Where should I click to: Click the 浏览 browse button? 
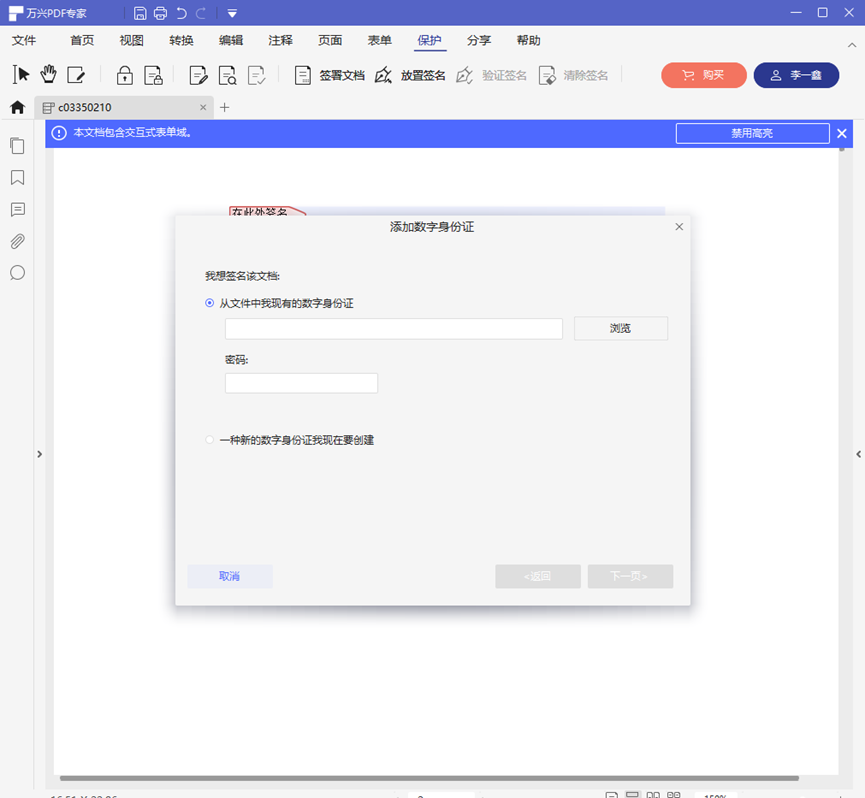(621, 328)
